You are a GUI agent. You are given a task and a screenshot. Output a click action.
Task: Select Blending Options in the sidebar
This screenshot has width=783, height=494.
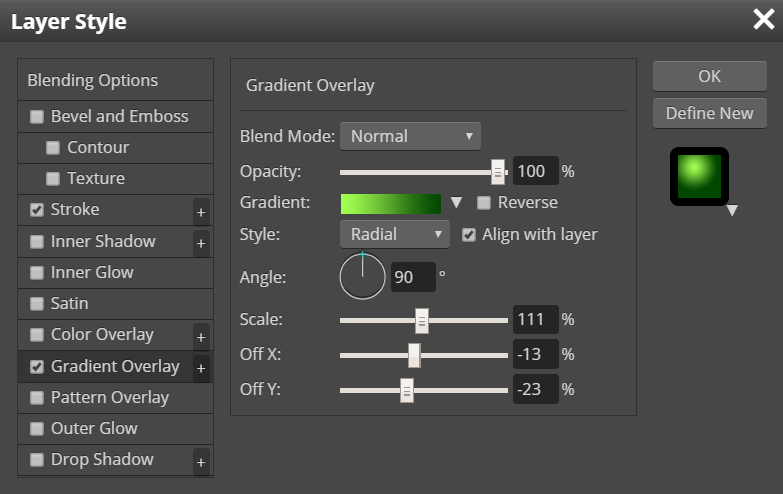(92, 80)
